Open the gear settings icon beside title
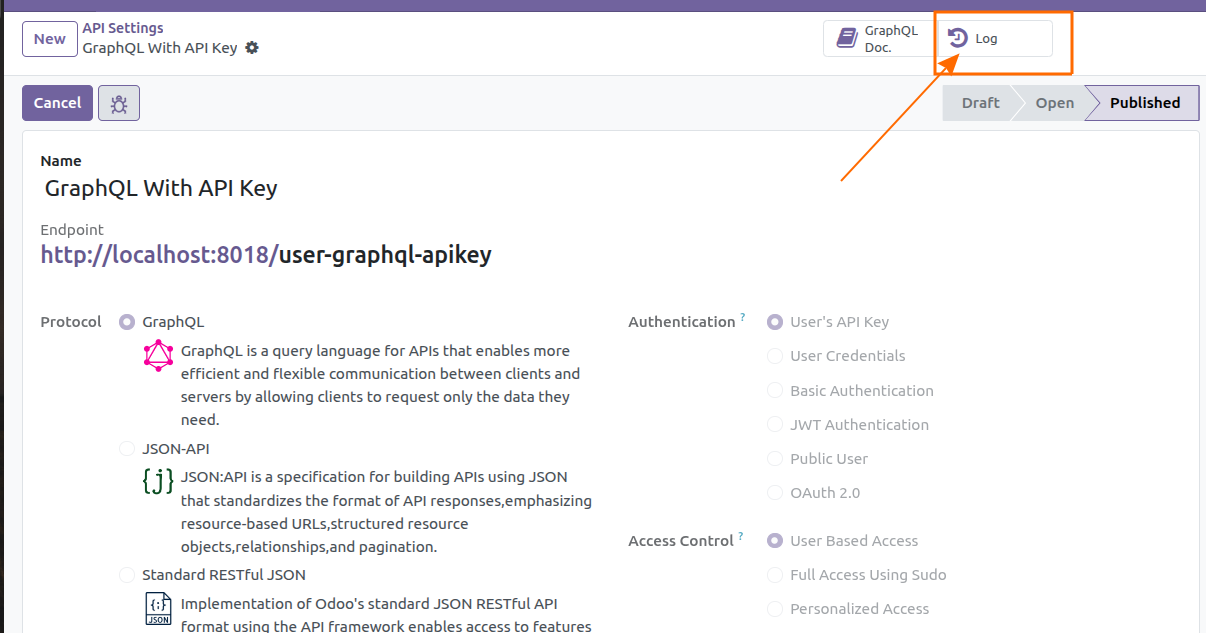Screen dimensions: 1206x633 pyautogui.click(x=252, y=48)
